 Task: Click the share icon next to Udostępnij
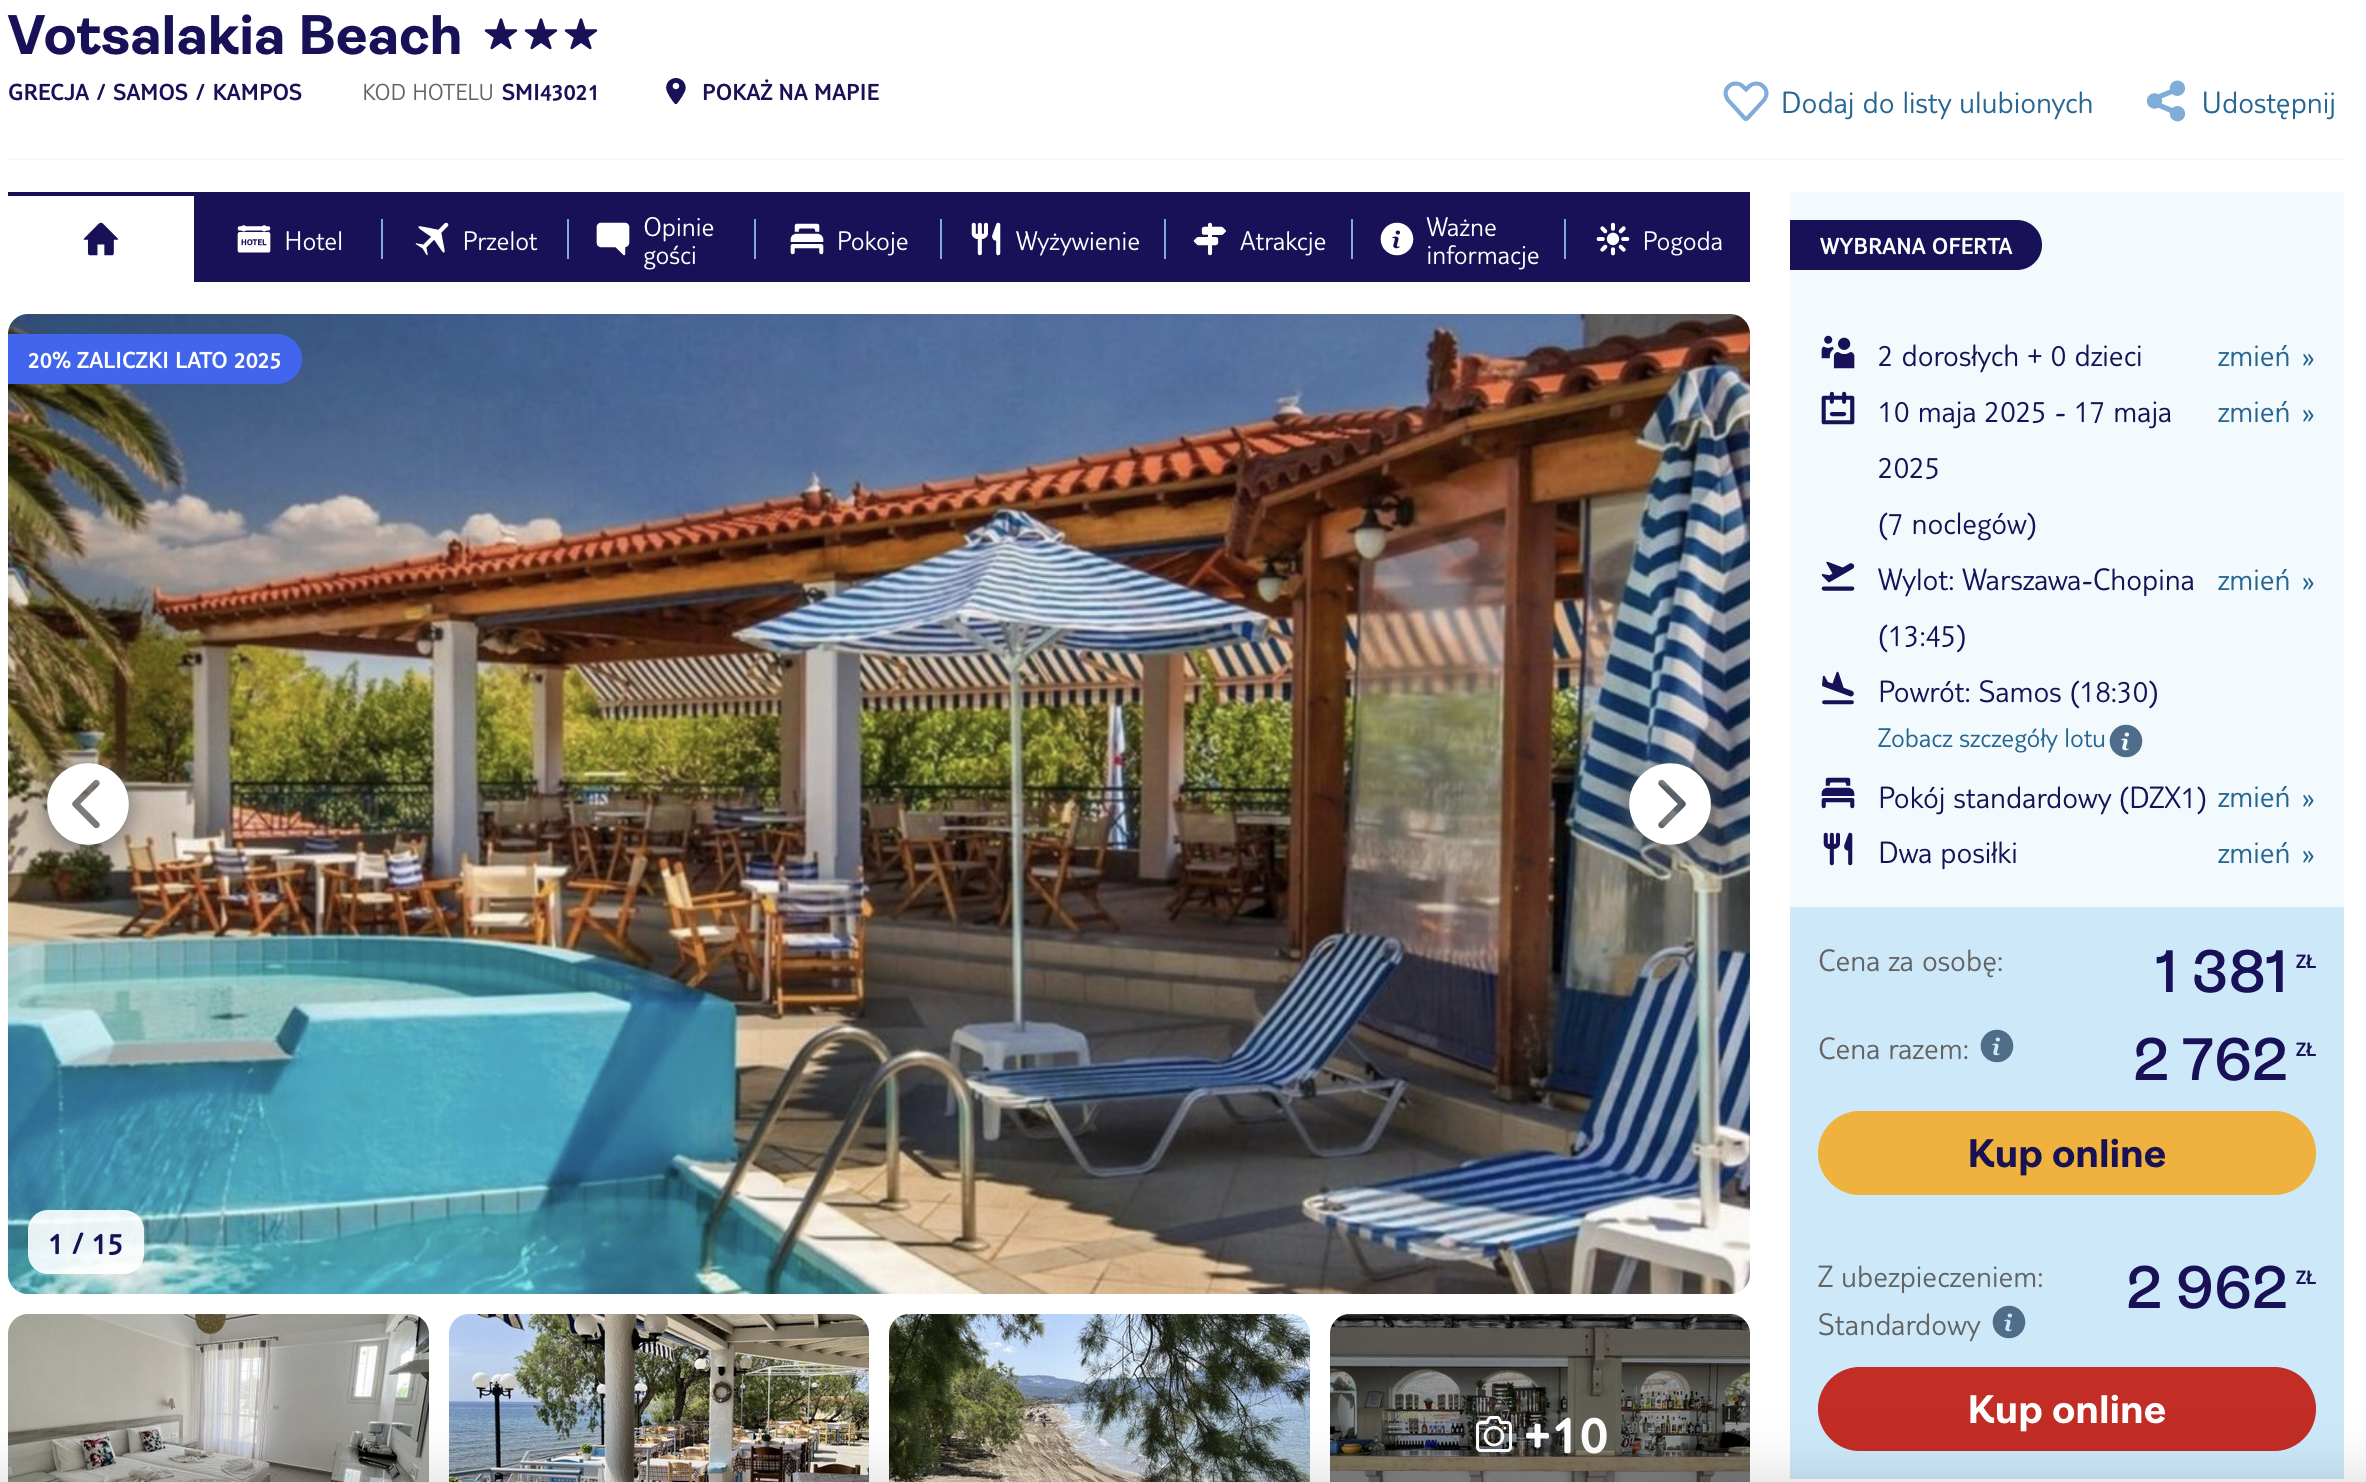click(x=2166, y=102)
